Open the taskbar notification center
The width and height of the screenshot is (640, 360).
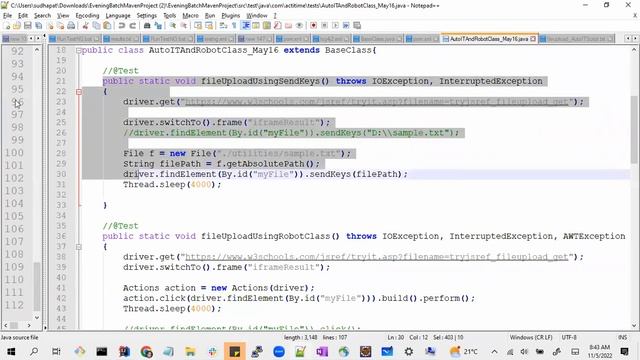624,351
